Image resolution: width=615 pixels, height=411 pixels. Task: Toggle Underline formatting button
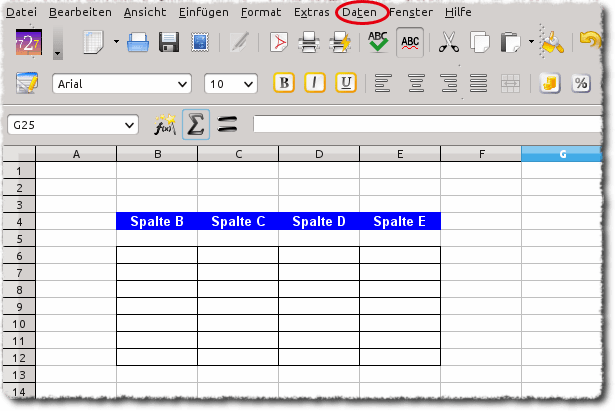[346, 83]
